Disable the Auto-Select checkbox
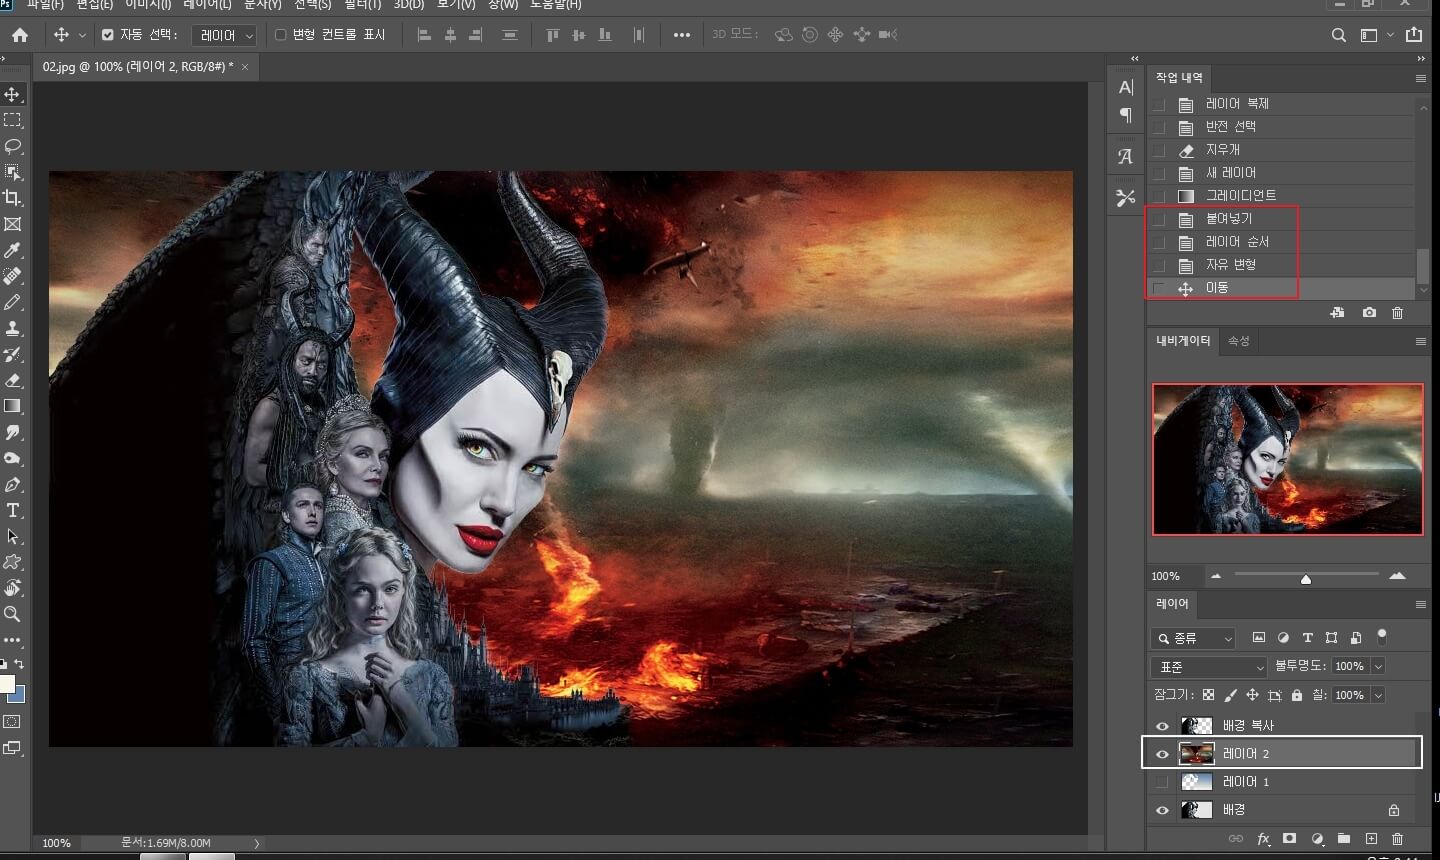The image size is (1440, 860). point(108,35)
